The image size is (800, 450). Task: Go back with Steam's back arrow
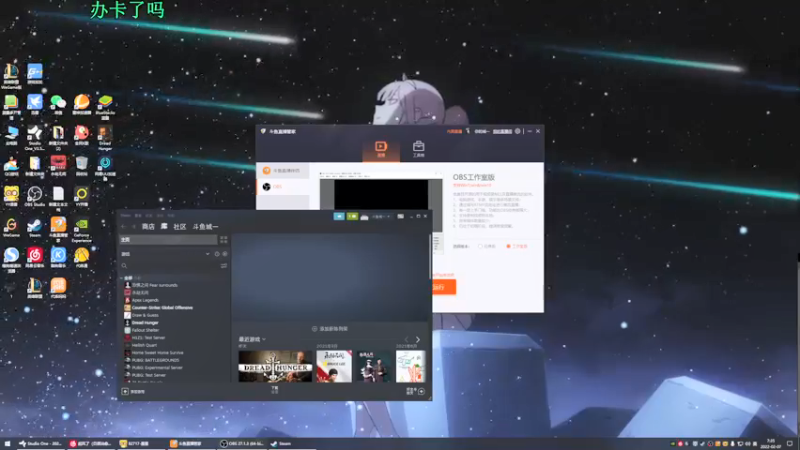click(x=123, y=227)
